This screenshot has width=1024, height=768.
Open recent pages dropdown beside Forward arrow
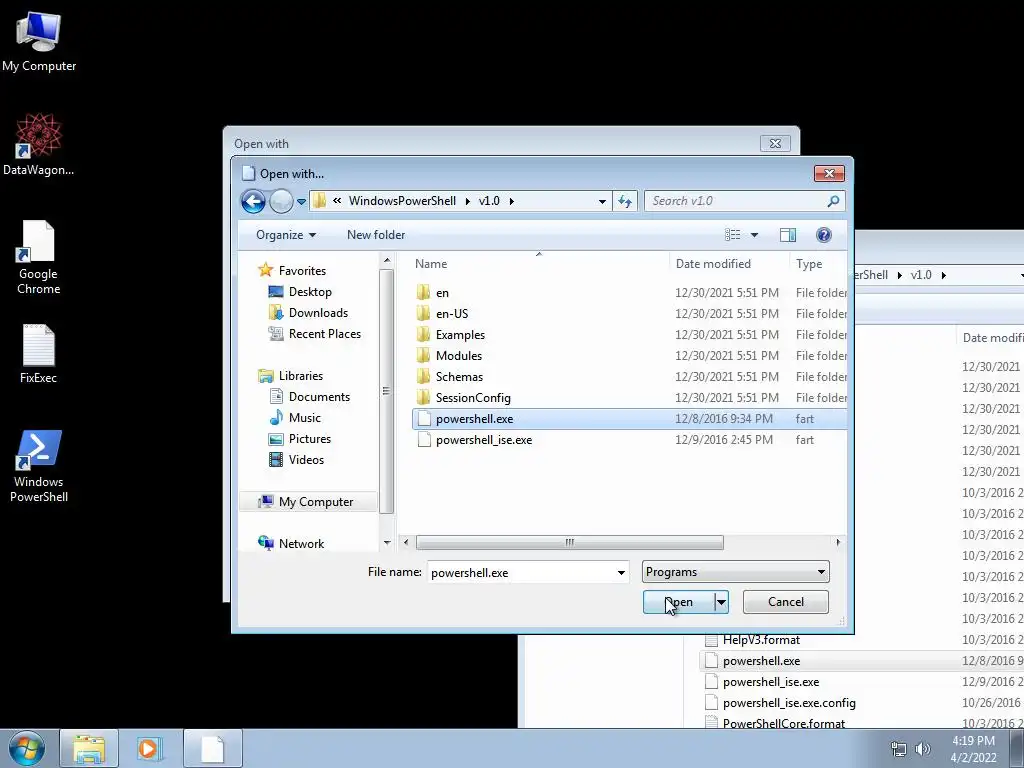[301, 202]
